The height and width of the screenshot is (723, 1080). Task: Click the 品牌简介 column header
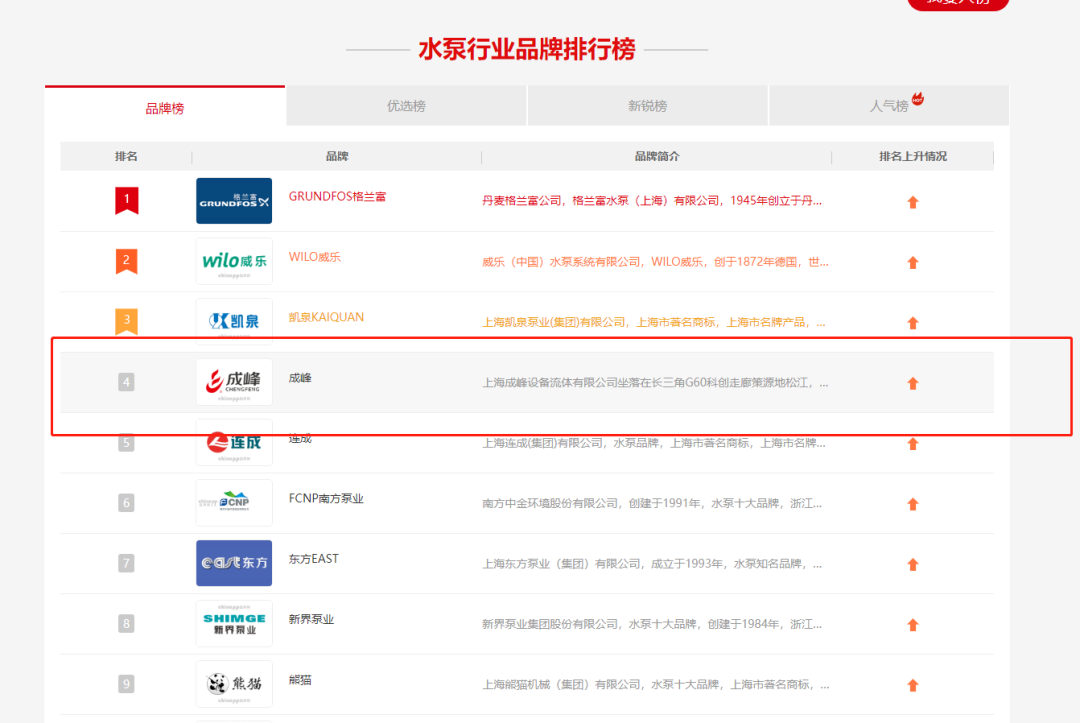[657, 156]
